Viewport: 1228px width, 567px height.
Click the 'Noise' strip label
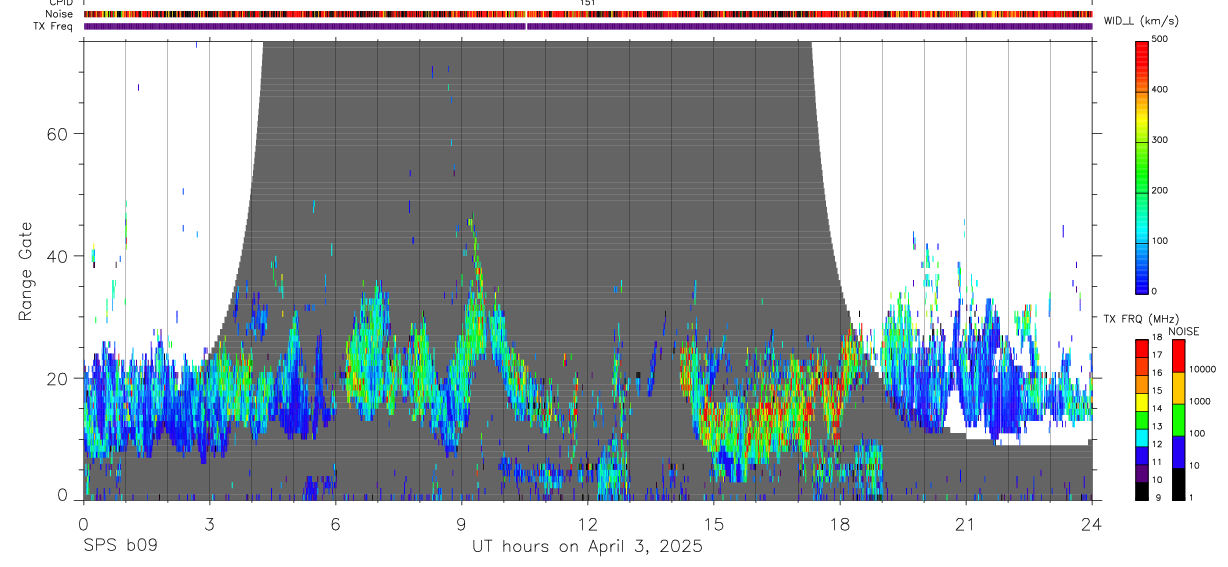pos(59,14)
